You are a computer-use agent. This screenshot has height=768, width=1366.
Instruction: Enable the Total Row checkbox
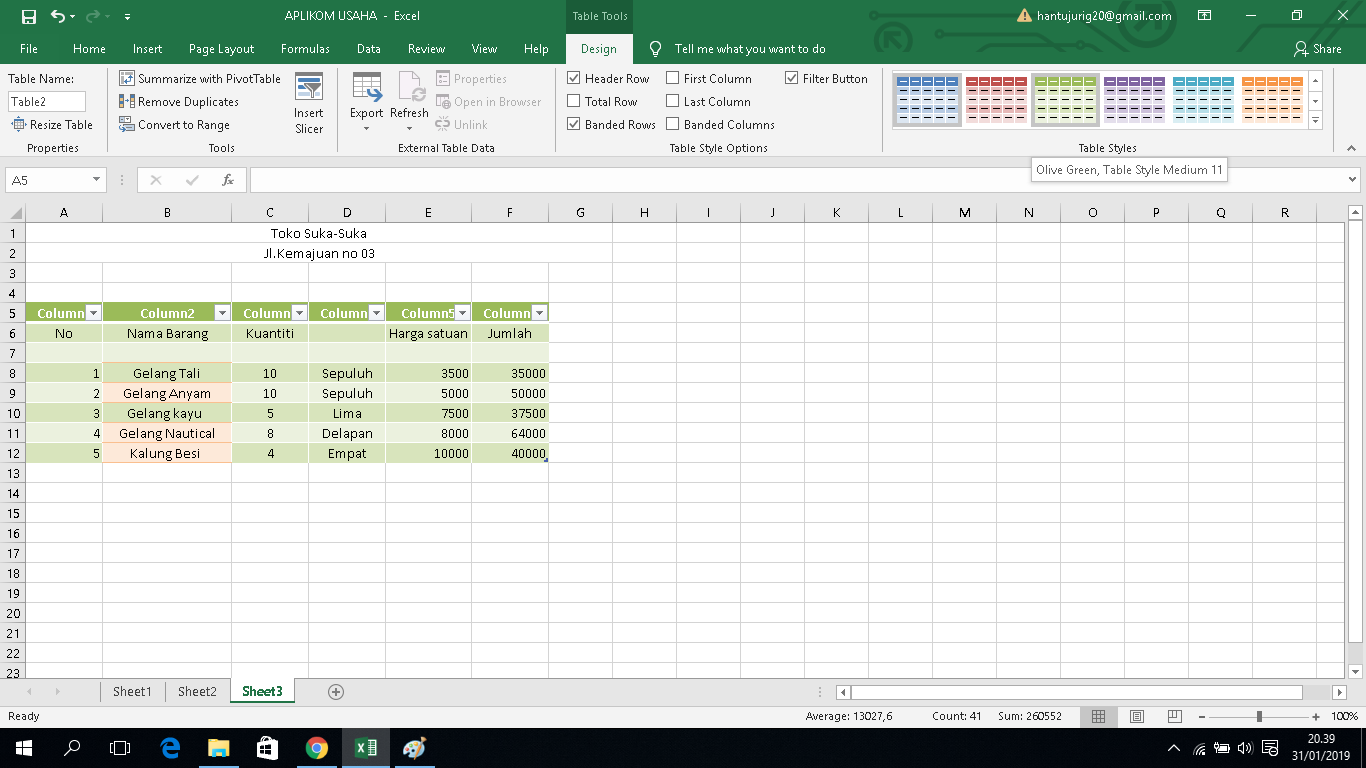574,101
